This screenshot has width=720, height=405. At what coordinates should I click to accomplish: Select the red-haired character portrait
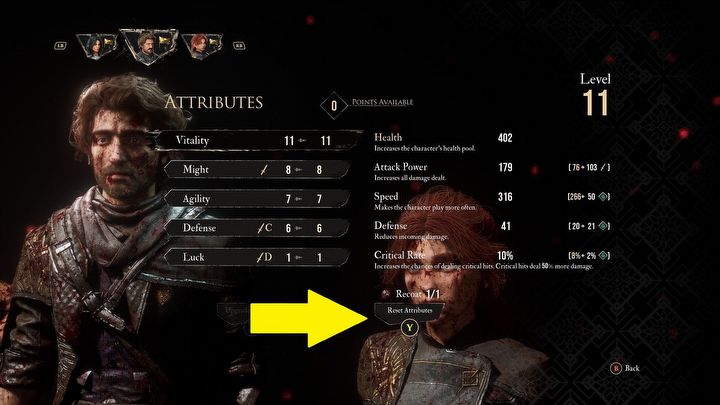(202, 46)
